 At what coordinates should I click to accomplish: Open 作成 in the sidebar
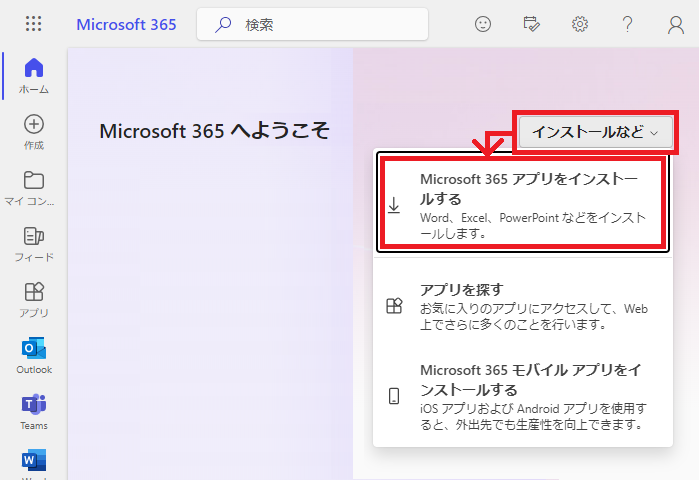pyautogui.click(x=34, y=132)
